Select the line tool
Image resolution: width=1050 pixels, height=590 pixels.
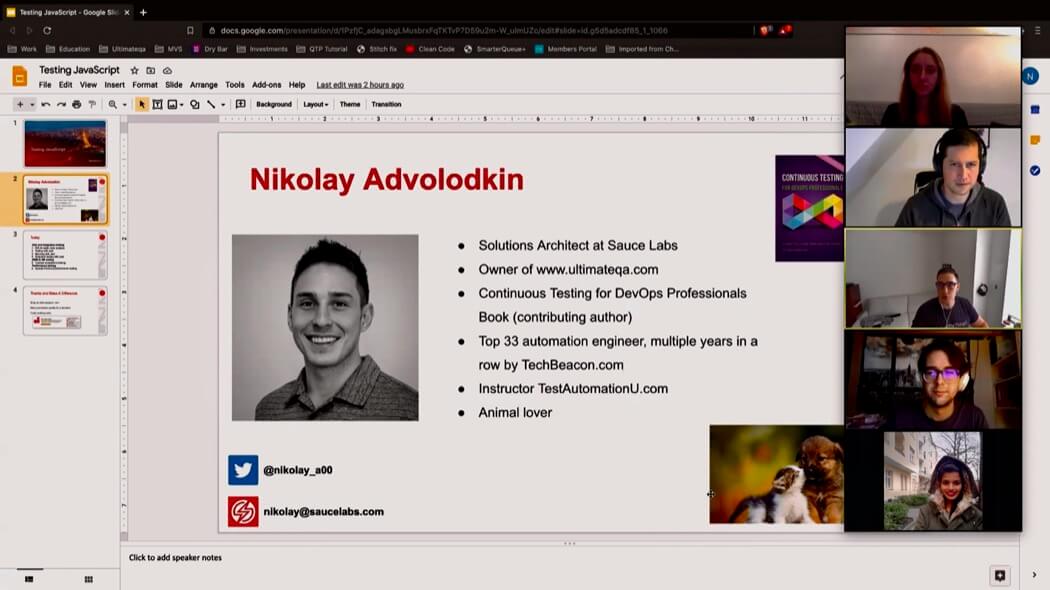[212, 104]
